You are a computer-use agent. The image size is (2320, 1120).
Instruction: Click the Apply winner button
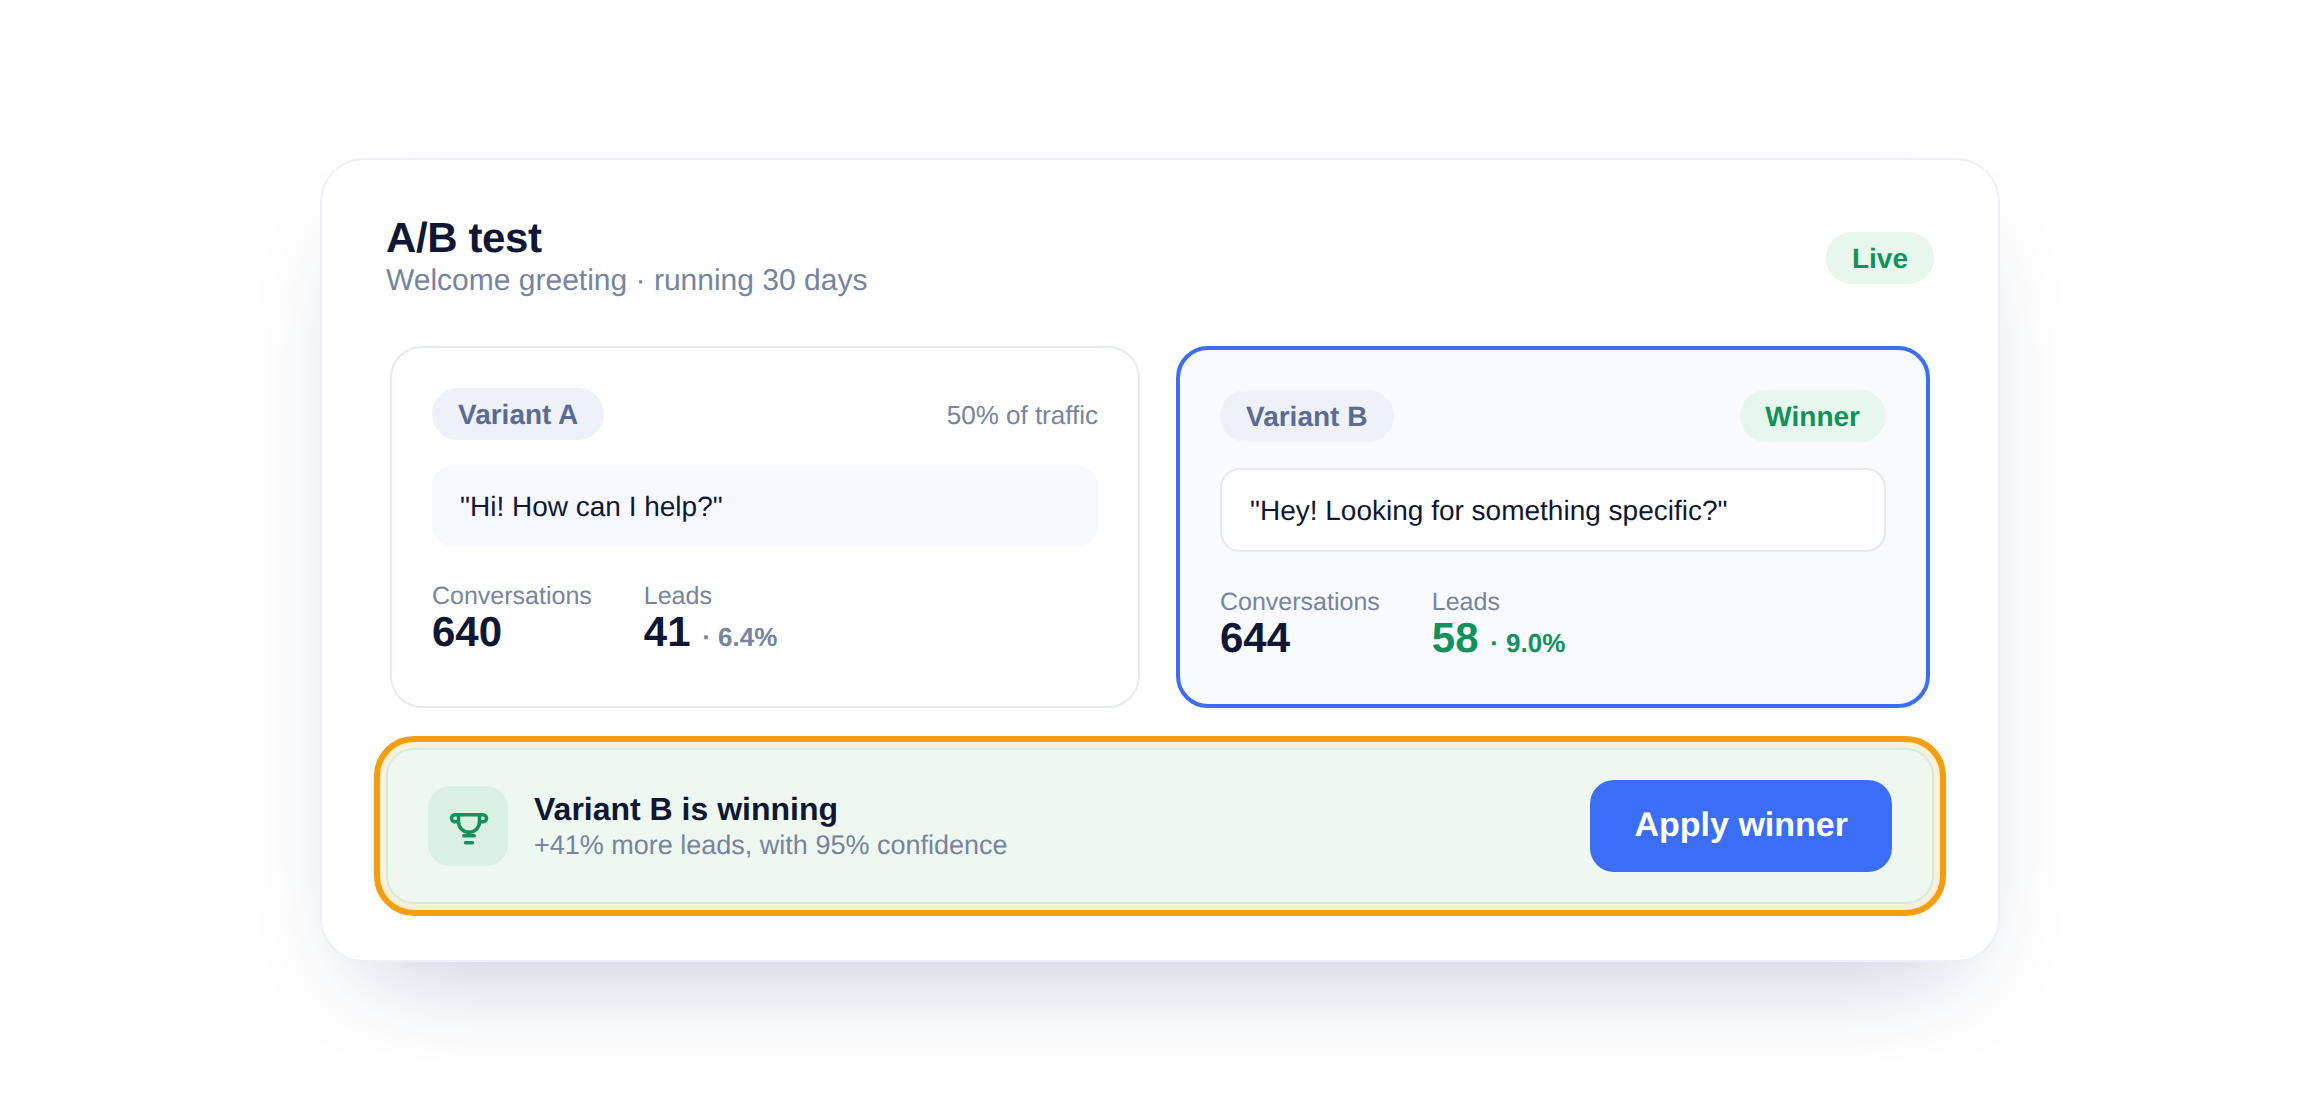[1740, 826]
